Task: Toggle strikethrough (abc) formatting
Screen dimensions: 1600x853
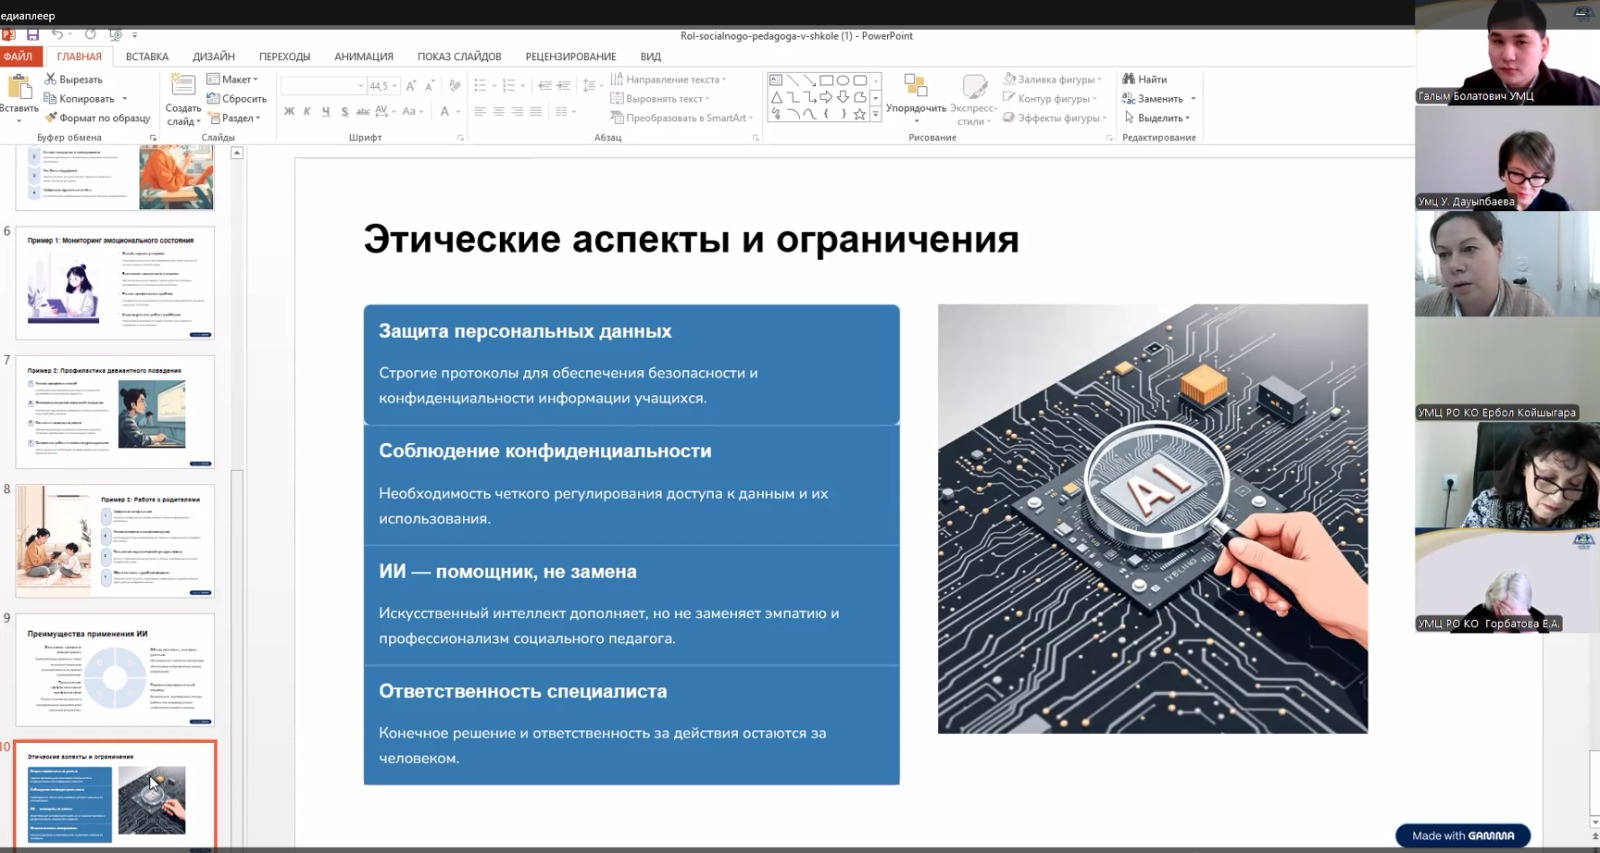Action: [x=363, y=112]
